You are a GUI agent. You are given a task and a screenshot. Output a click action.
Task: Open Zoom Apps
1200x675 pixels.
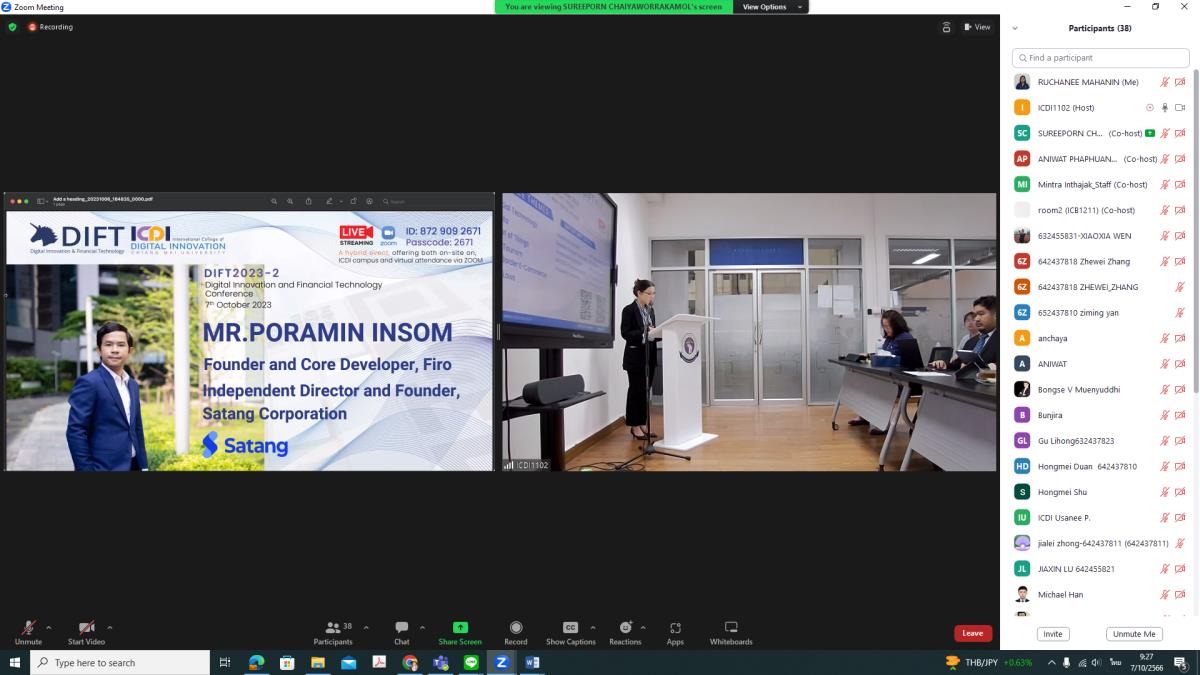(x=675, y=632)
